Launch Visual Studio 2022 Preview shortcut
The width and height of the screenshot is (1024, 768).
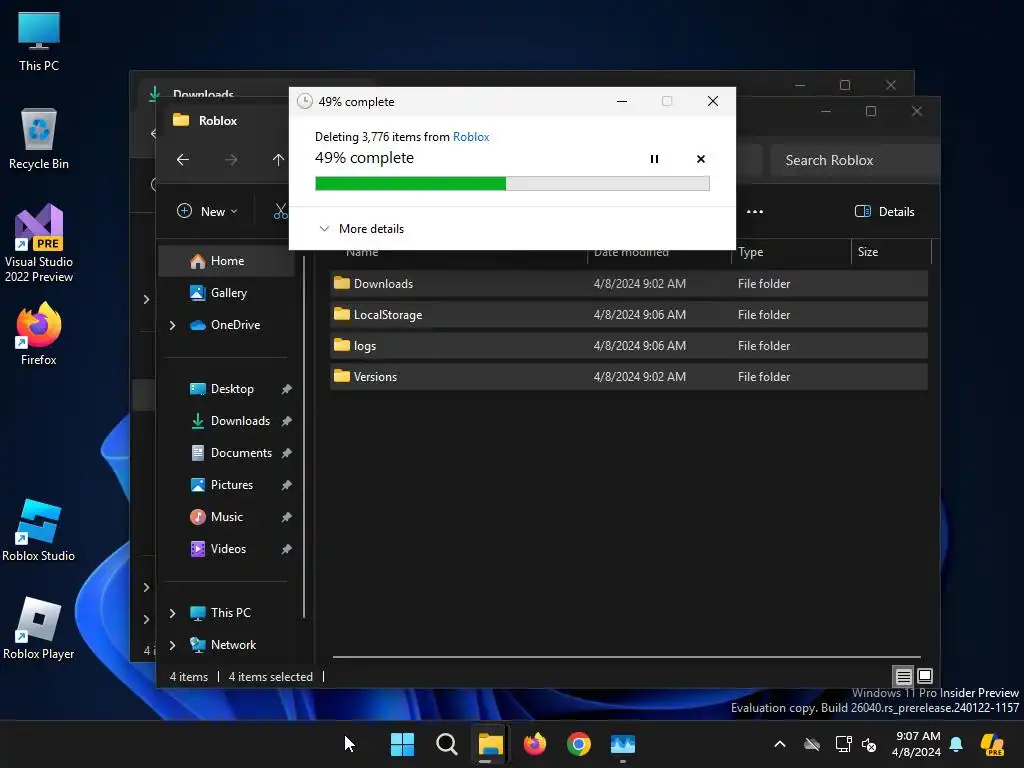(39, 243)
